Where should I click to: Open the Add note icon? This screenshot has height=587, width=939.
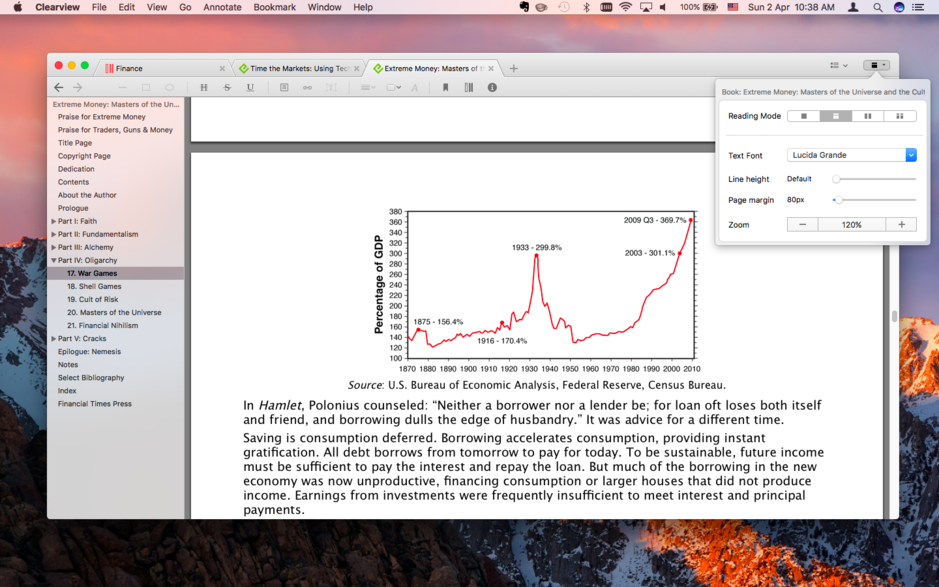286,87
